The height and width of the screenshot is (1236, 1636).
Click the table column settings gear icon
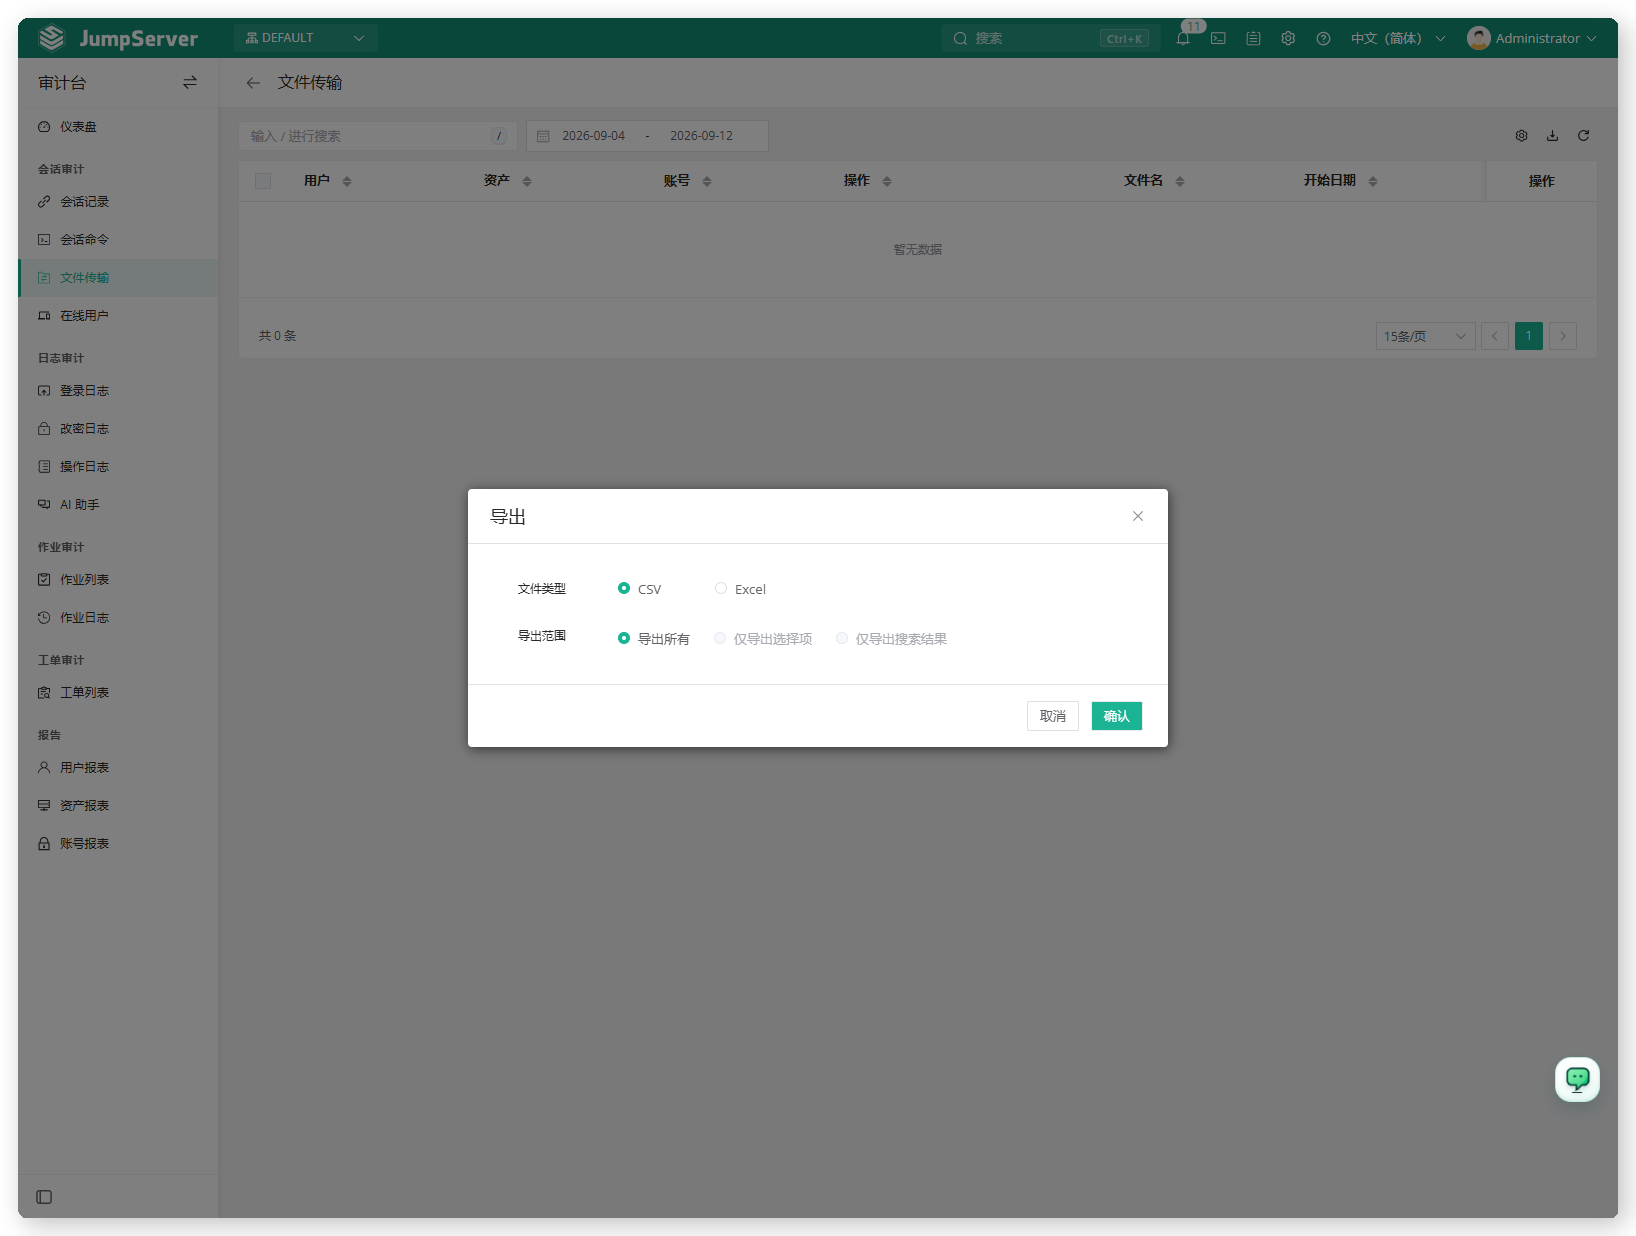pos(1521,136)
